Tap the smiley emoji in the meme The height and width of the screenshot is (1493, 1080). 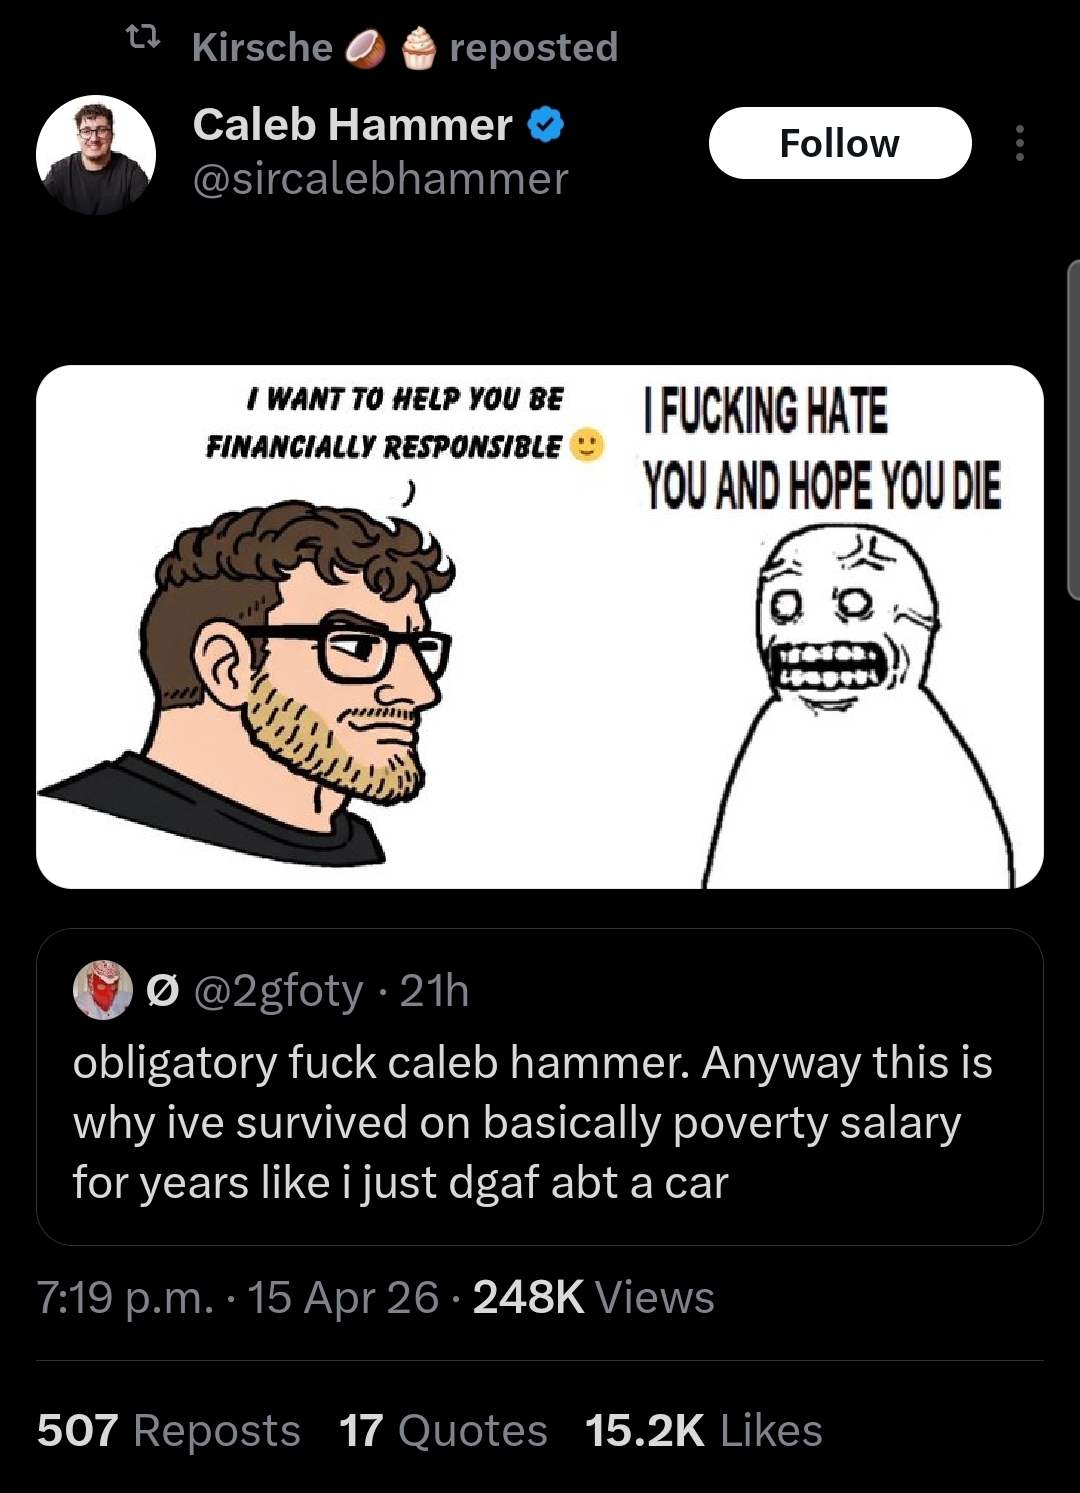[x=587, y=446]
